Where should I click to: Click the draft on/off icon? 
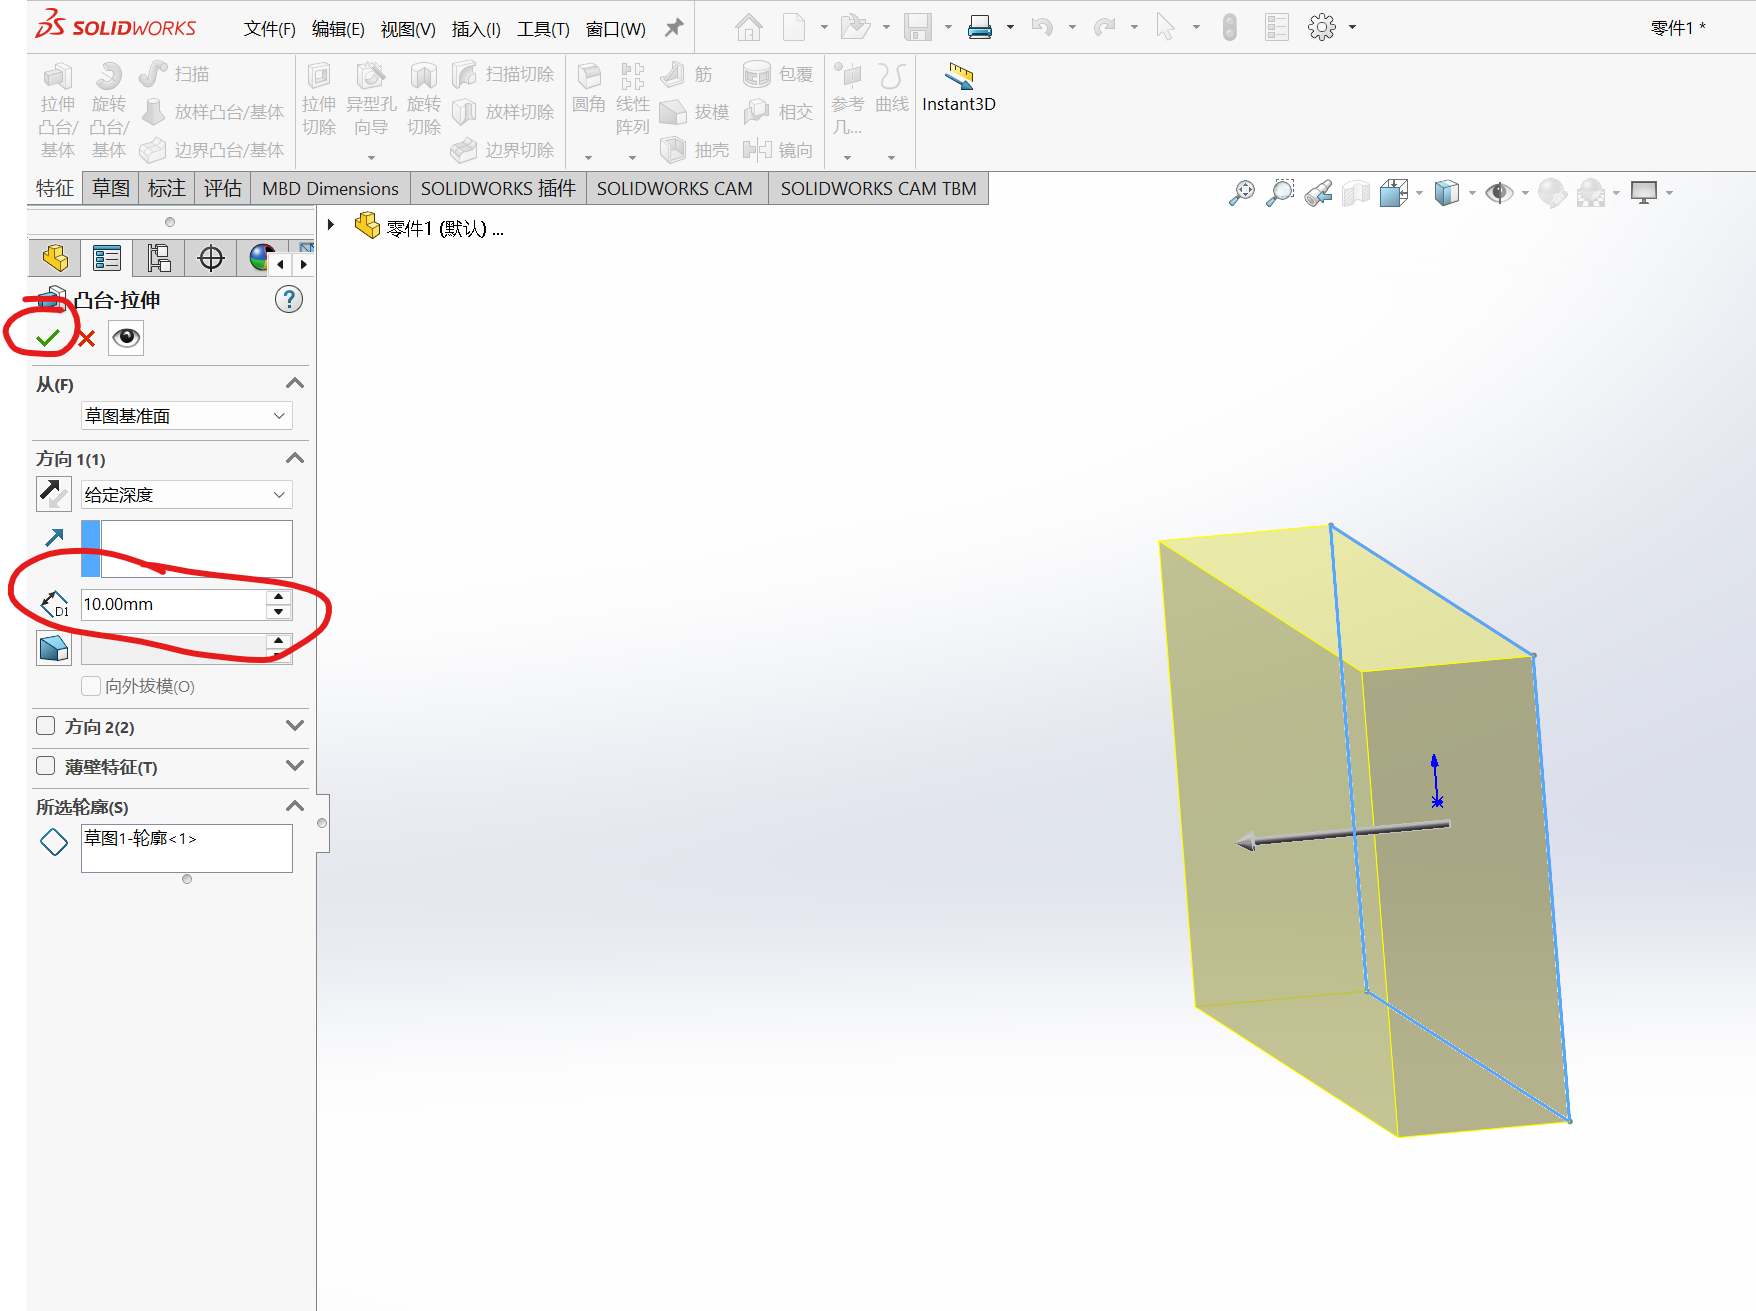pyautogui.click(x=54, y=648)
